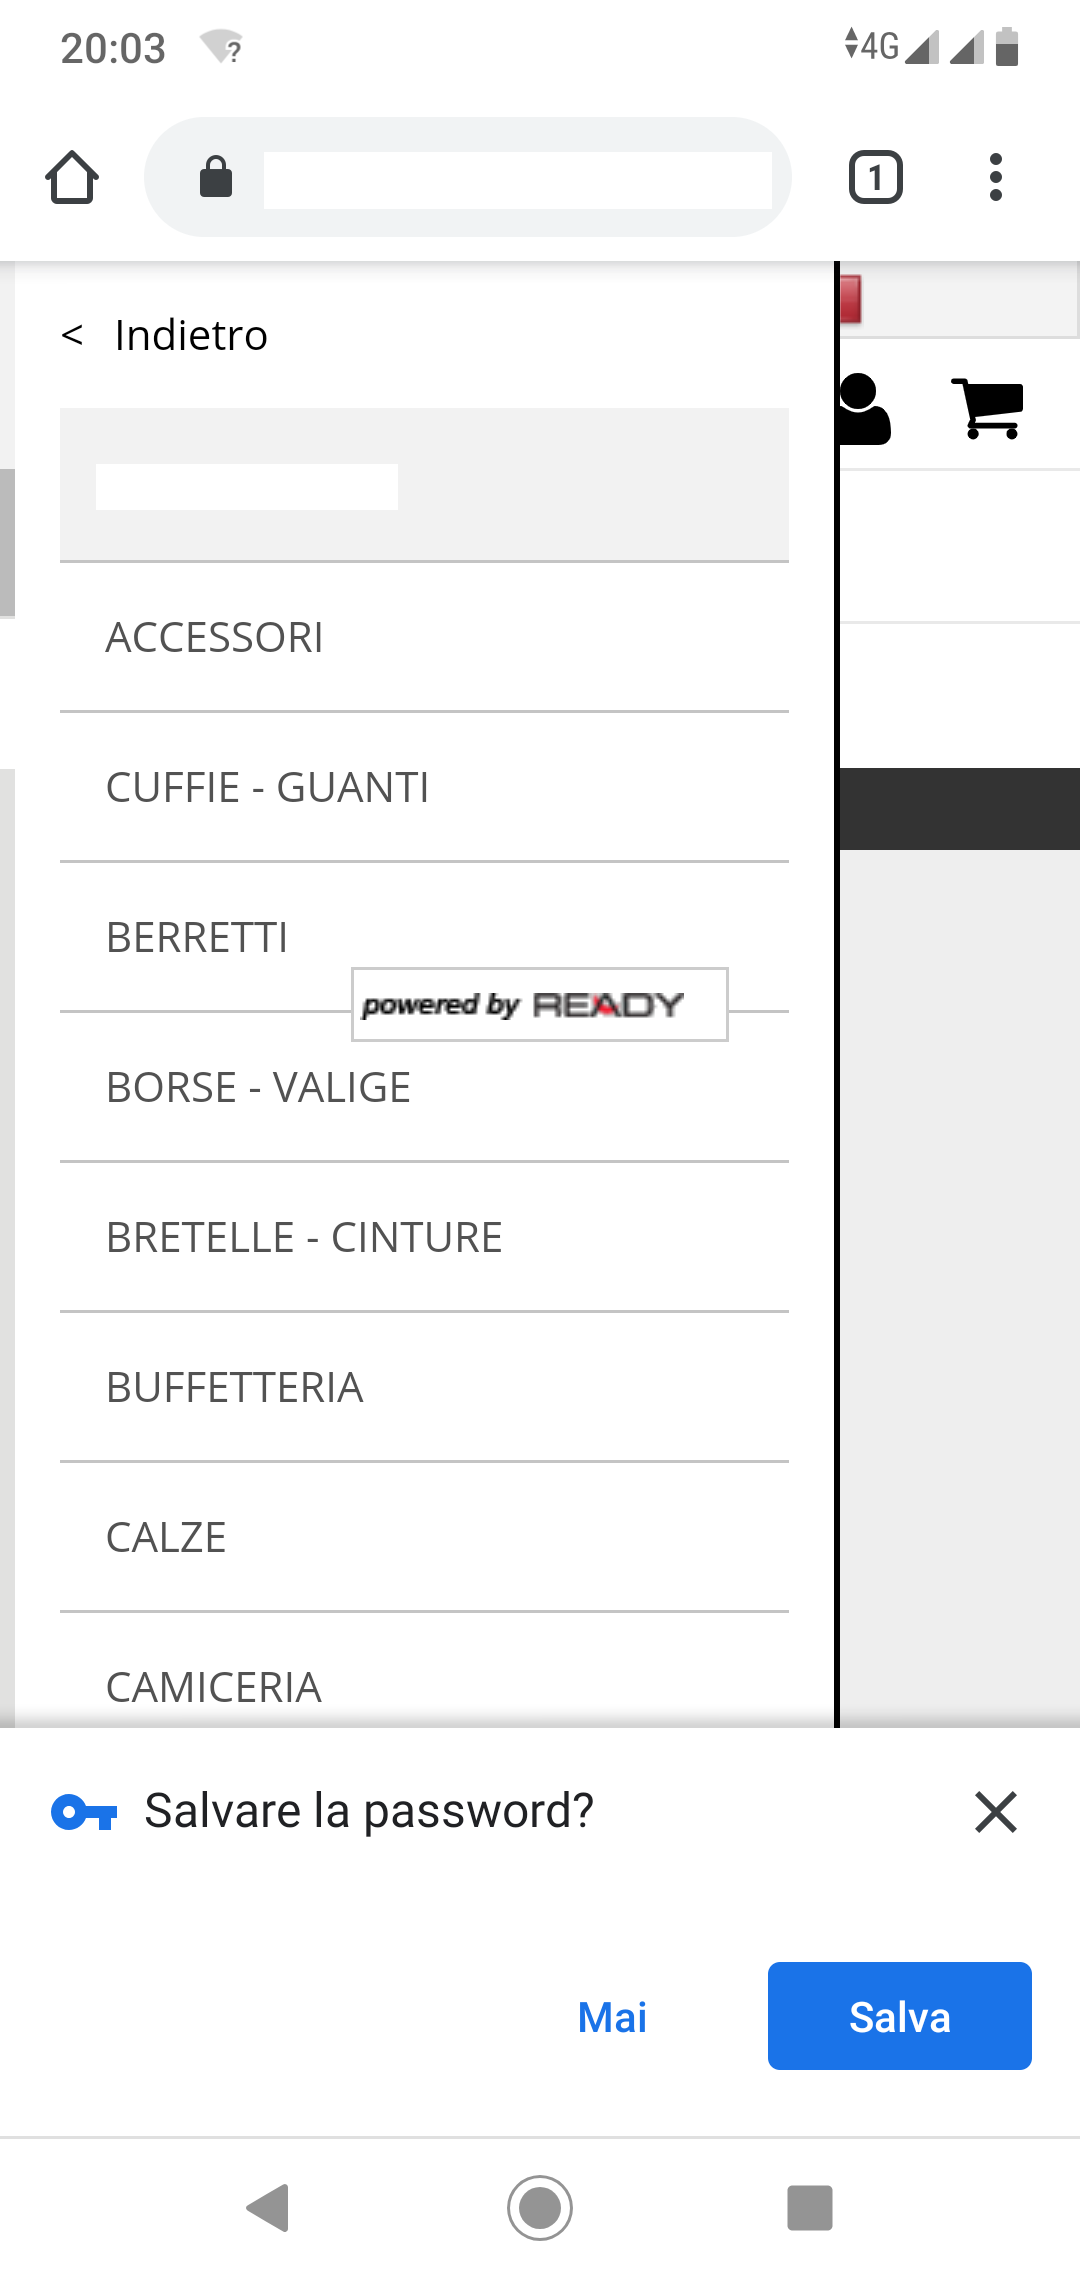Tap Mai to never save password
Screen dimensions: 1080x2280
coord(612,2017)
